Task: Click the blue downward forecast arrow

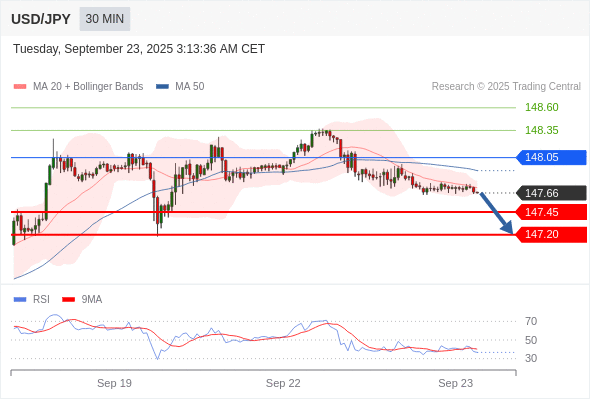Action: tap(497, 213)
